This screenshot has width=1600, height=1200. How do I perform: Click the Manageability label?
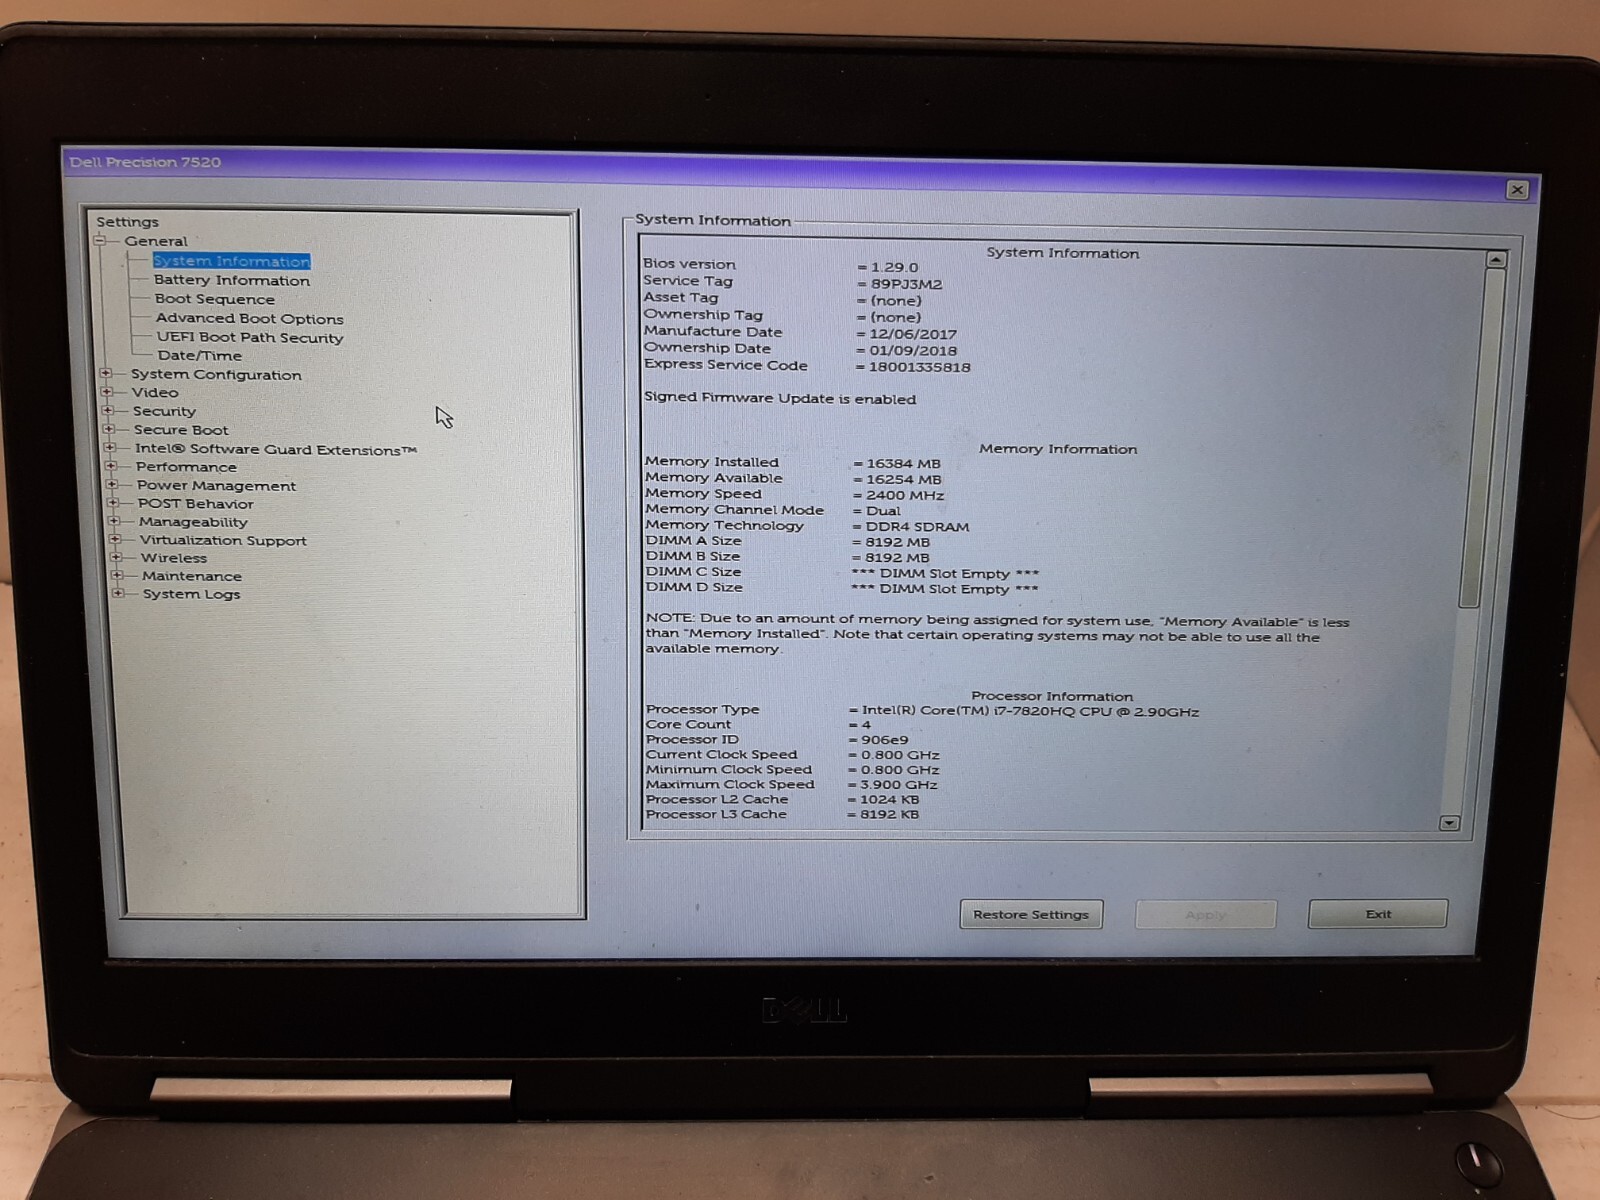[x=193, y=522]
